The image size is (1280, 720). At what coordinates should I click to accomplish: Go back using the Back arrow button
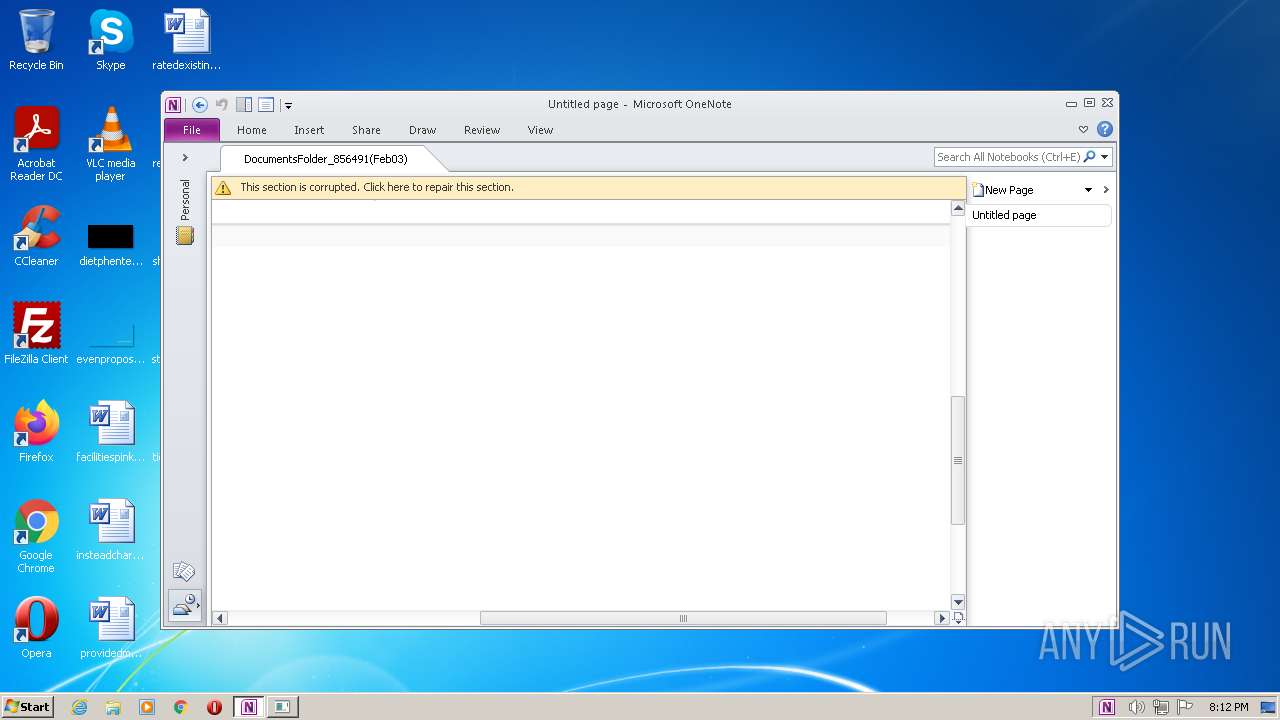pos(200,105)
